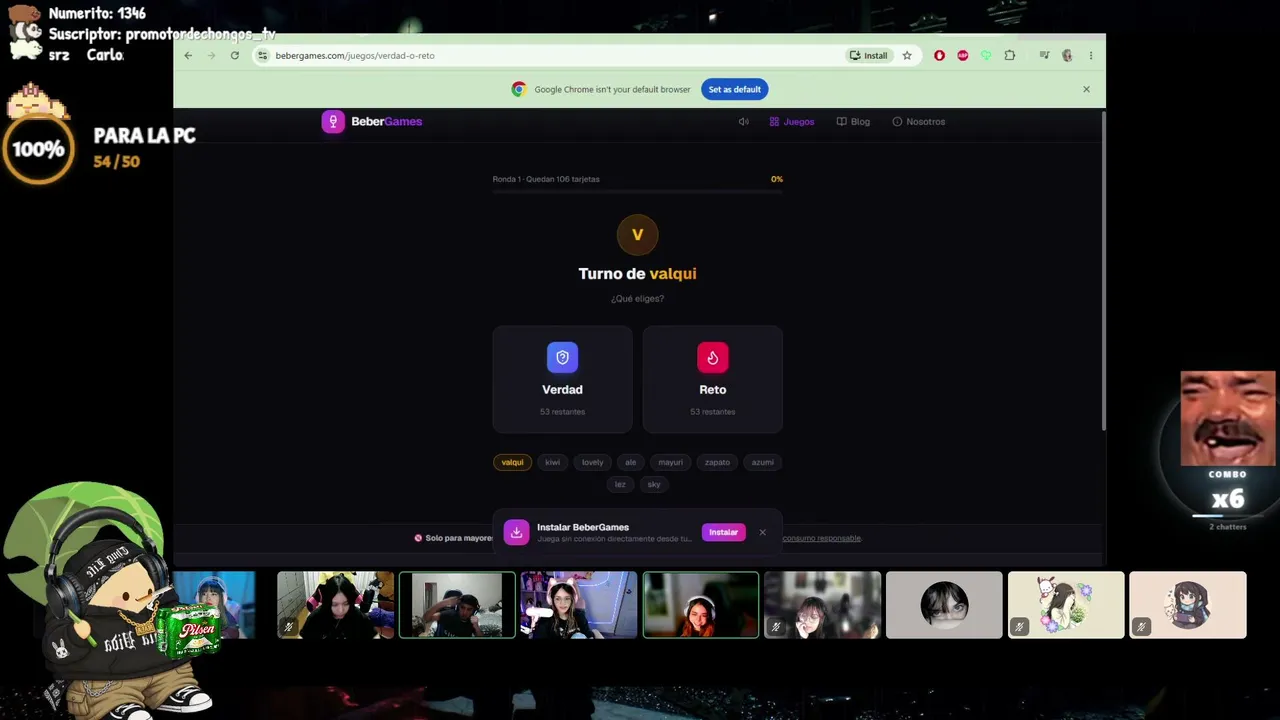Image resolution: width=1280 pixels, height=720 pixels.
Task: Open the ABP ad blocker extension
Action: pyautogui.click(x=962, y=56)
